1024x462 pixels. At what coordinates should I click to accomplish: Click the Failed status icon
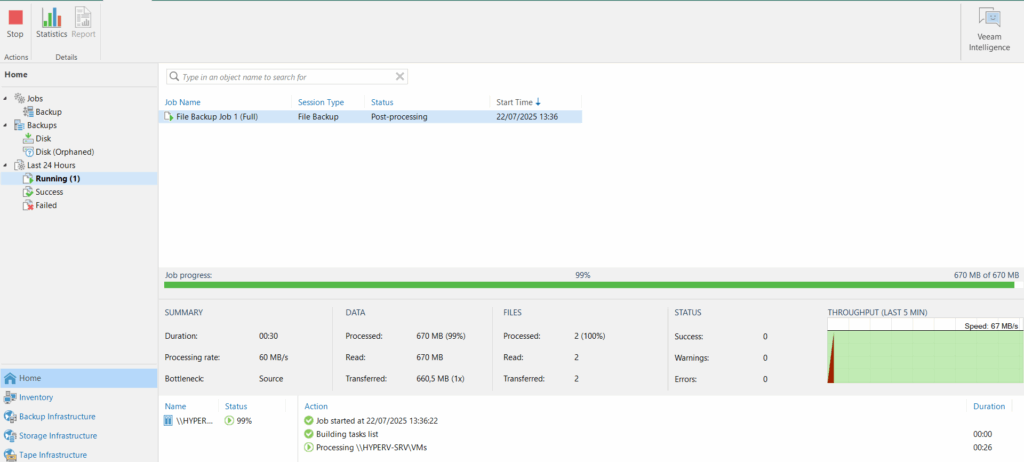(28, 205)
